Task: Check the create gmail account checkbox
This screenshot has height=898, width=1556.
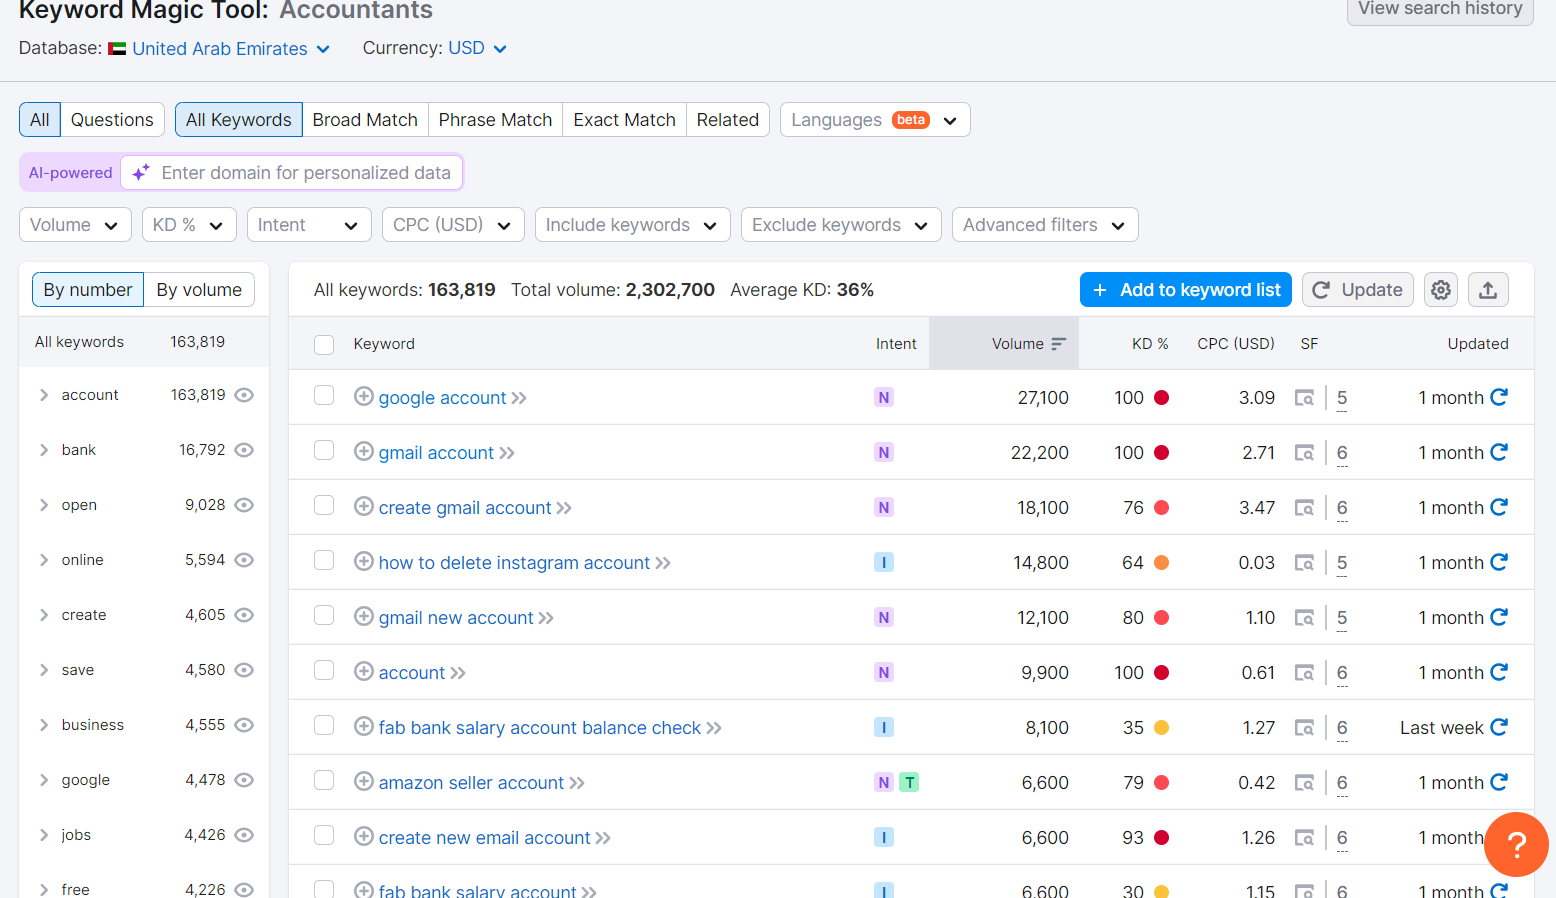Action: coord(324,505)
